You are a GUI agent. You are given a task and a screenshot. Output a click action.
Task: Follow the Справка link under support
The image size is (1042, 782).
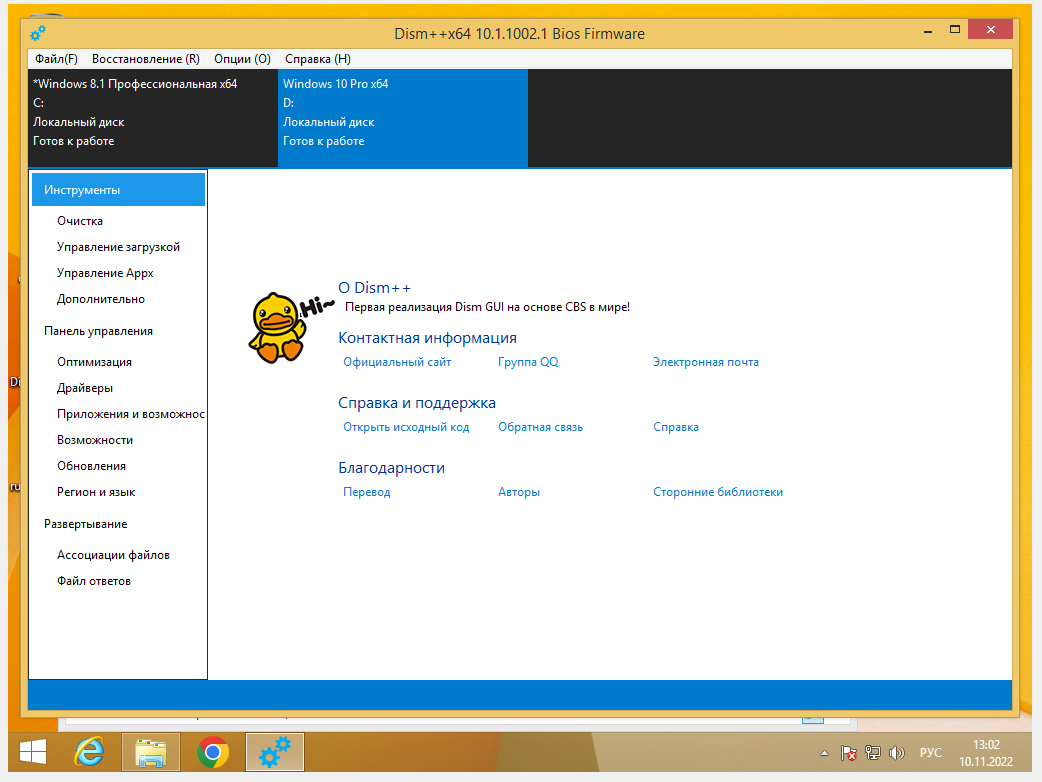(x=675, y=427)
